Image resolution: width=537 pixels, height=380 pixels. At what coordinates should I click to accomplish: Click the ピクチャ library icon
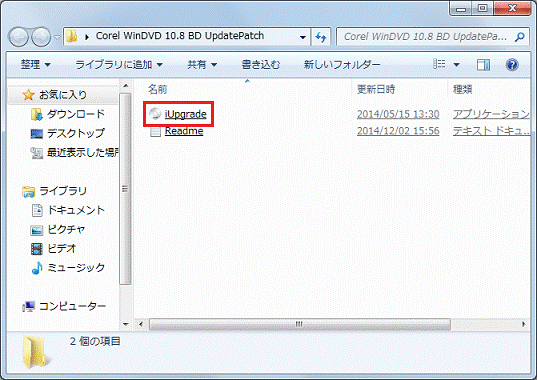(x=37, y=230)
